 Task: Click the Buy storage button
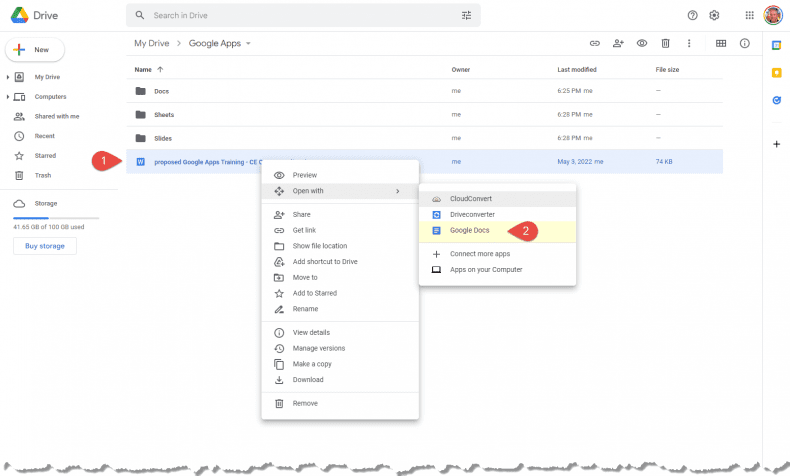44,246
